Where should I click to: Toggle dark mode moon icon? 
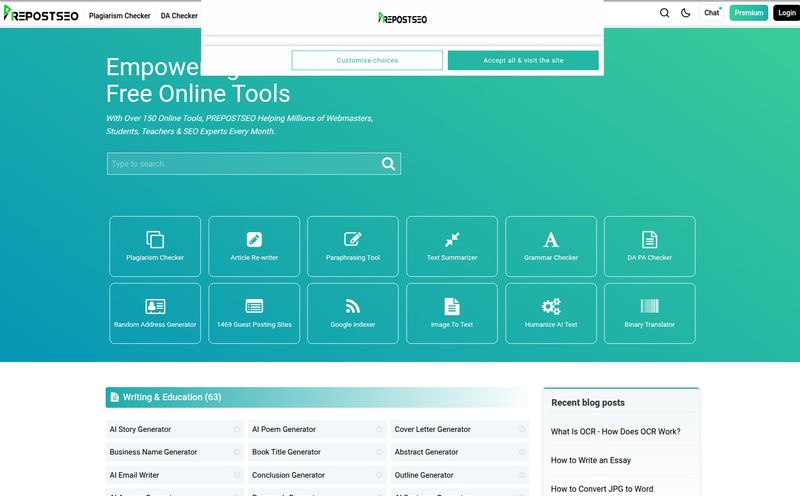[686, 13]
